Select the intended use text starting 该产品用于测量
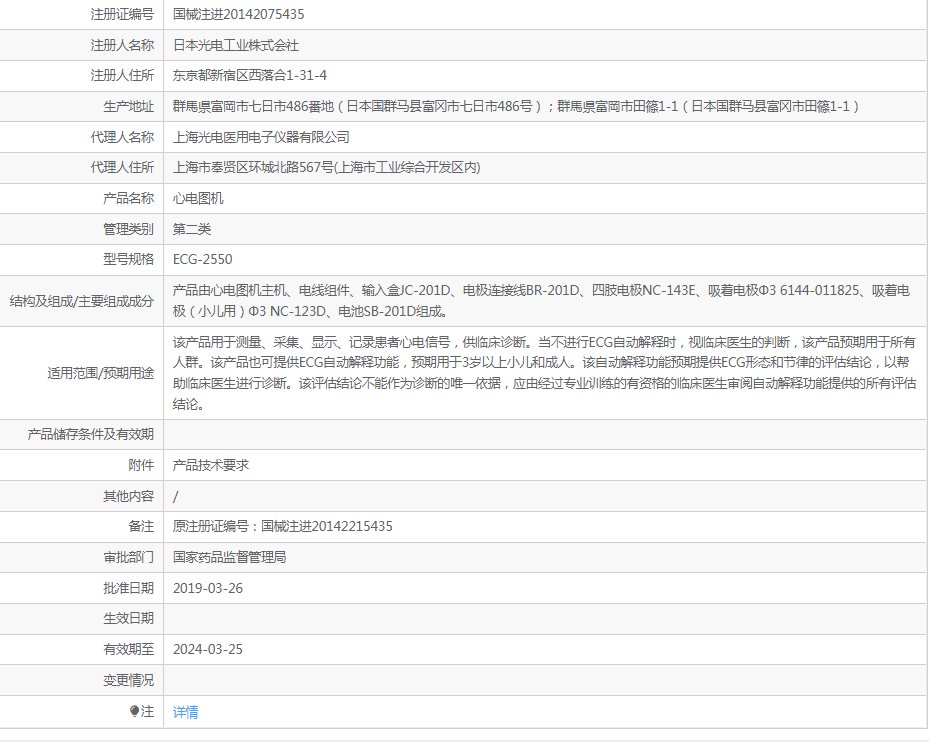 (x=544, y=373)
